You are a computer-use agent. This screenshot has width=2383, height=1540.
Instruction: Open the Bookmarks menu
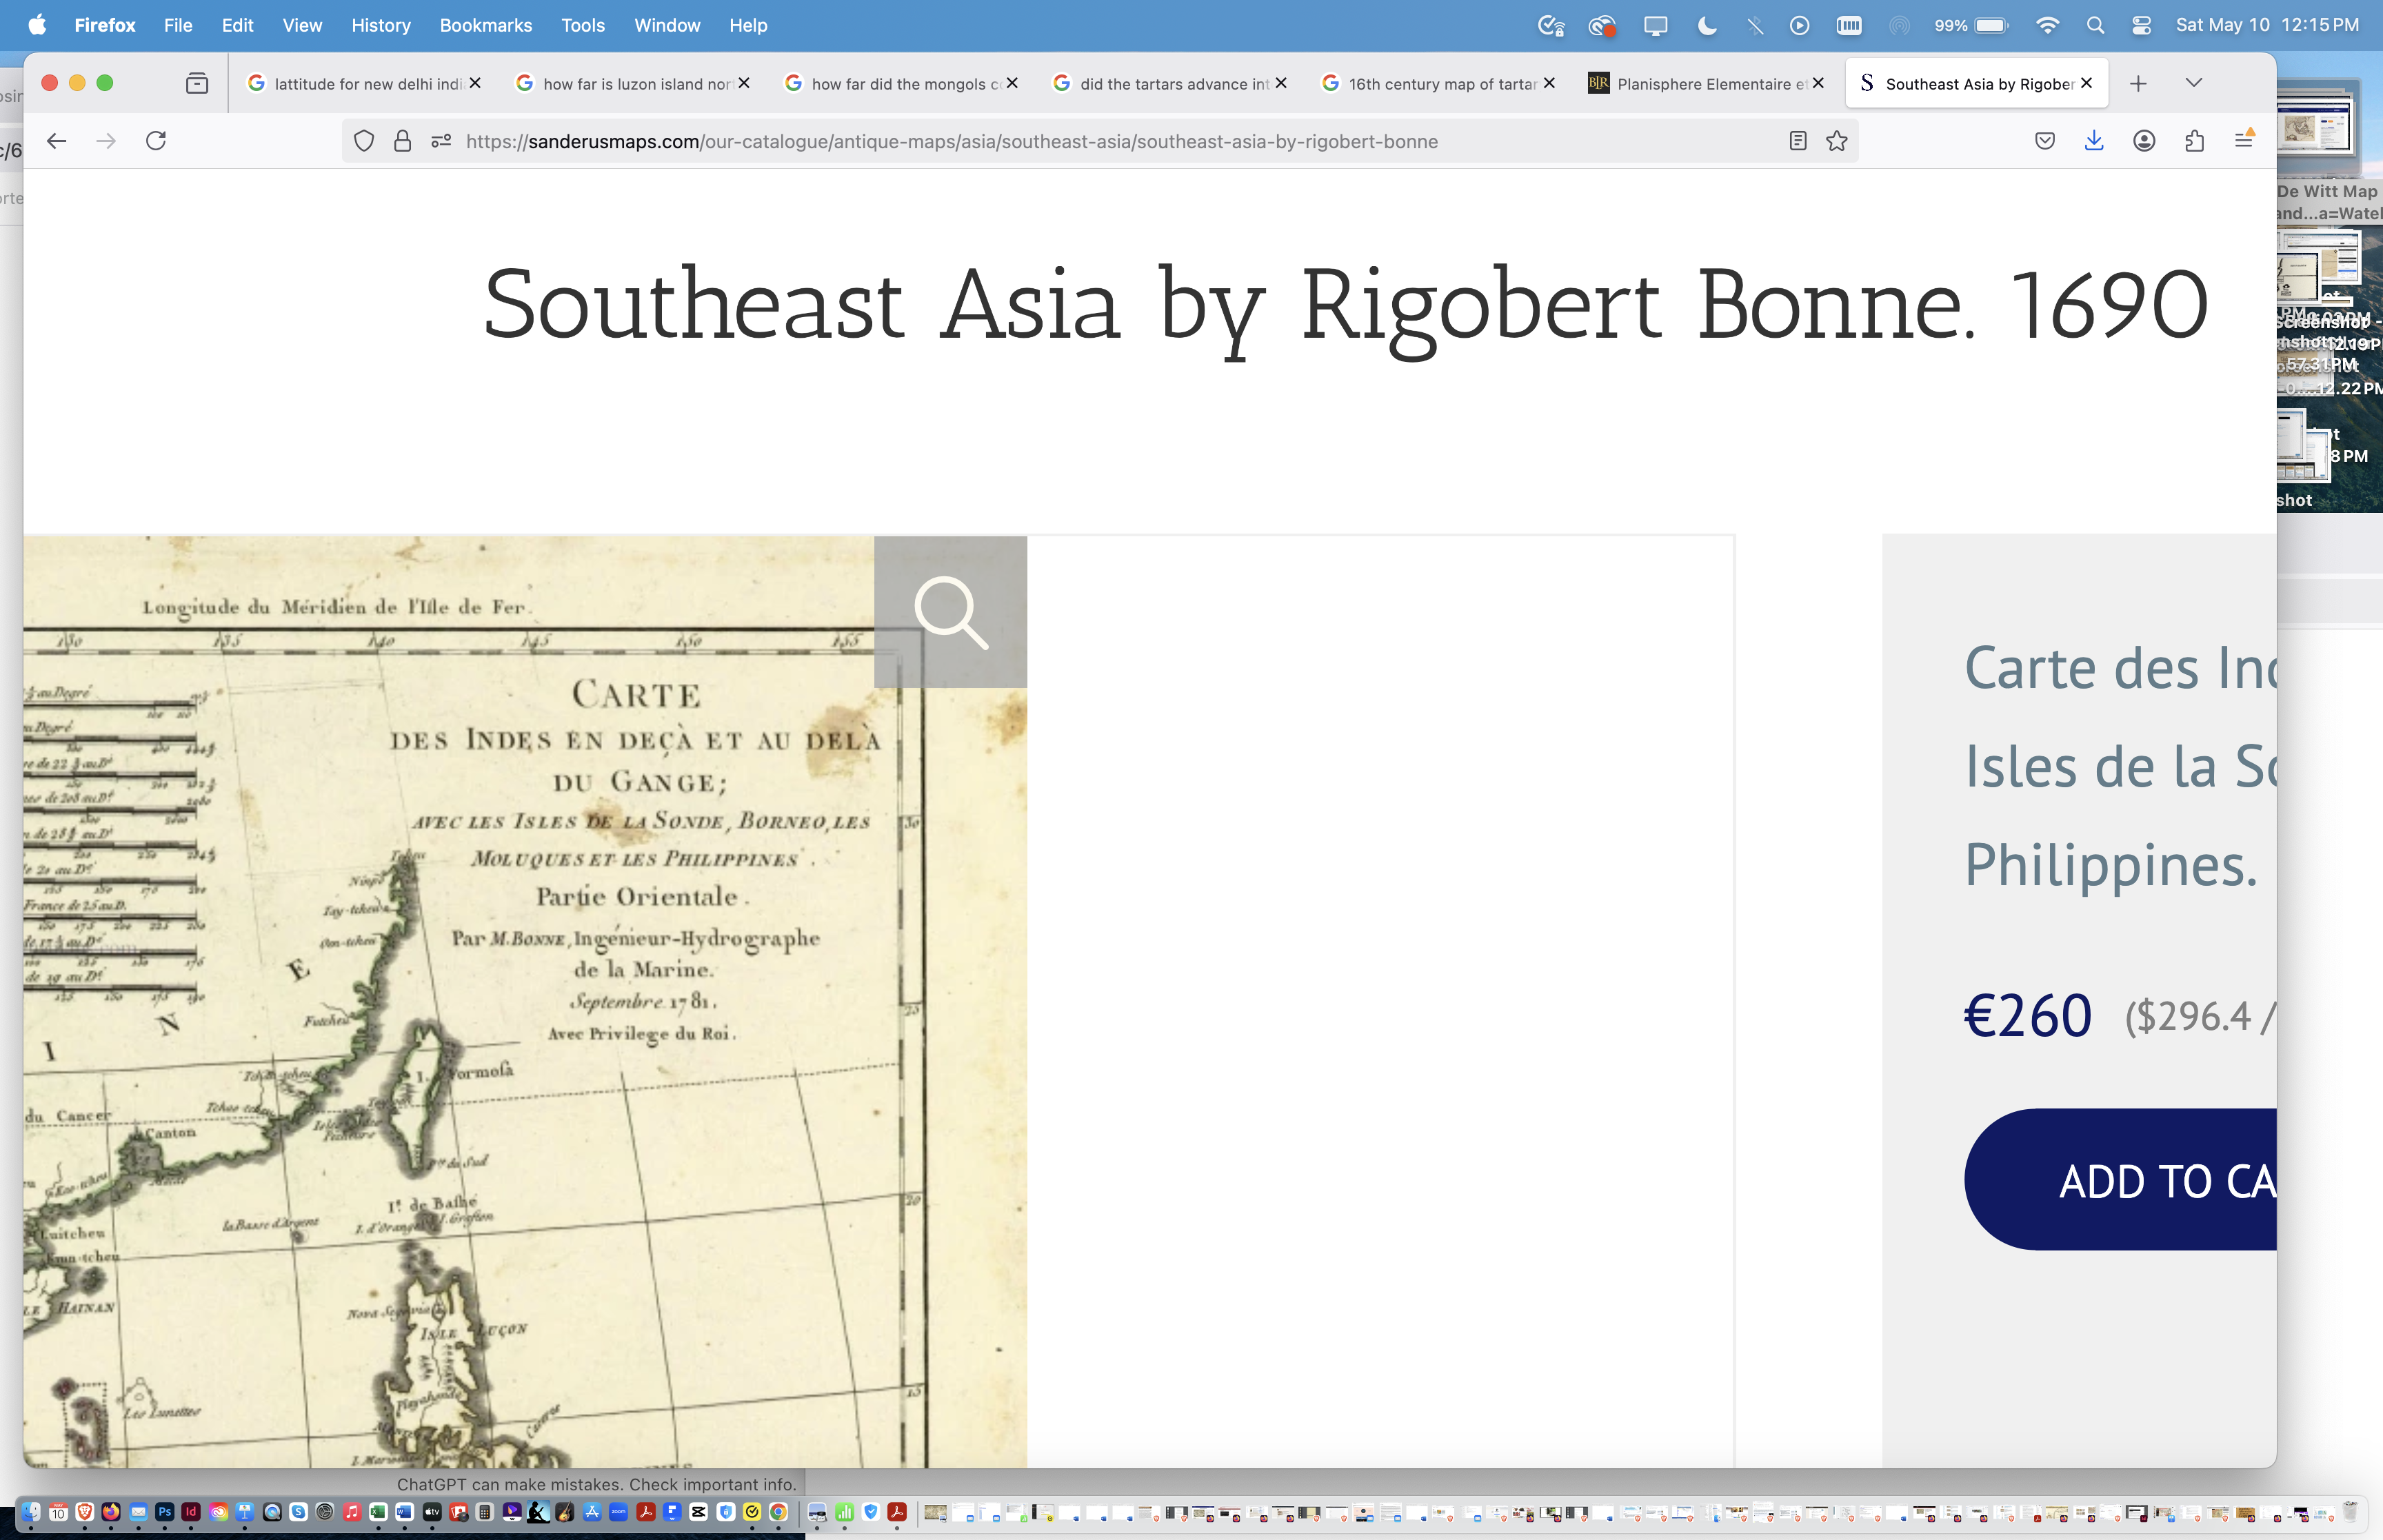click(x=486, y=25)
